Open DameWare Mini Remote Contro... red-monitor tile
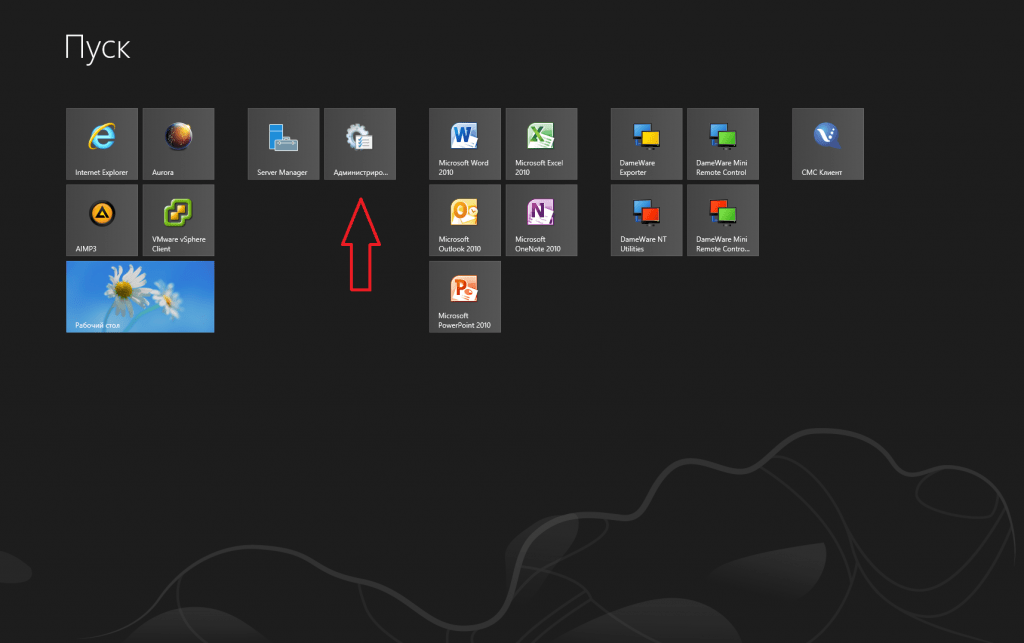The width and height of the screenshot is (1024, 643). pos(723,220)
